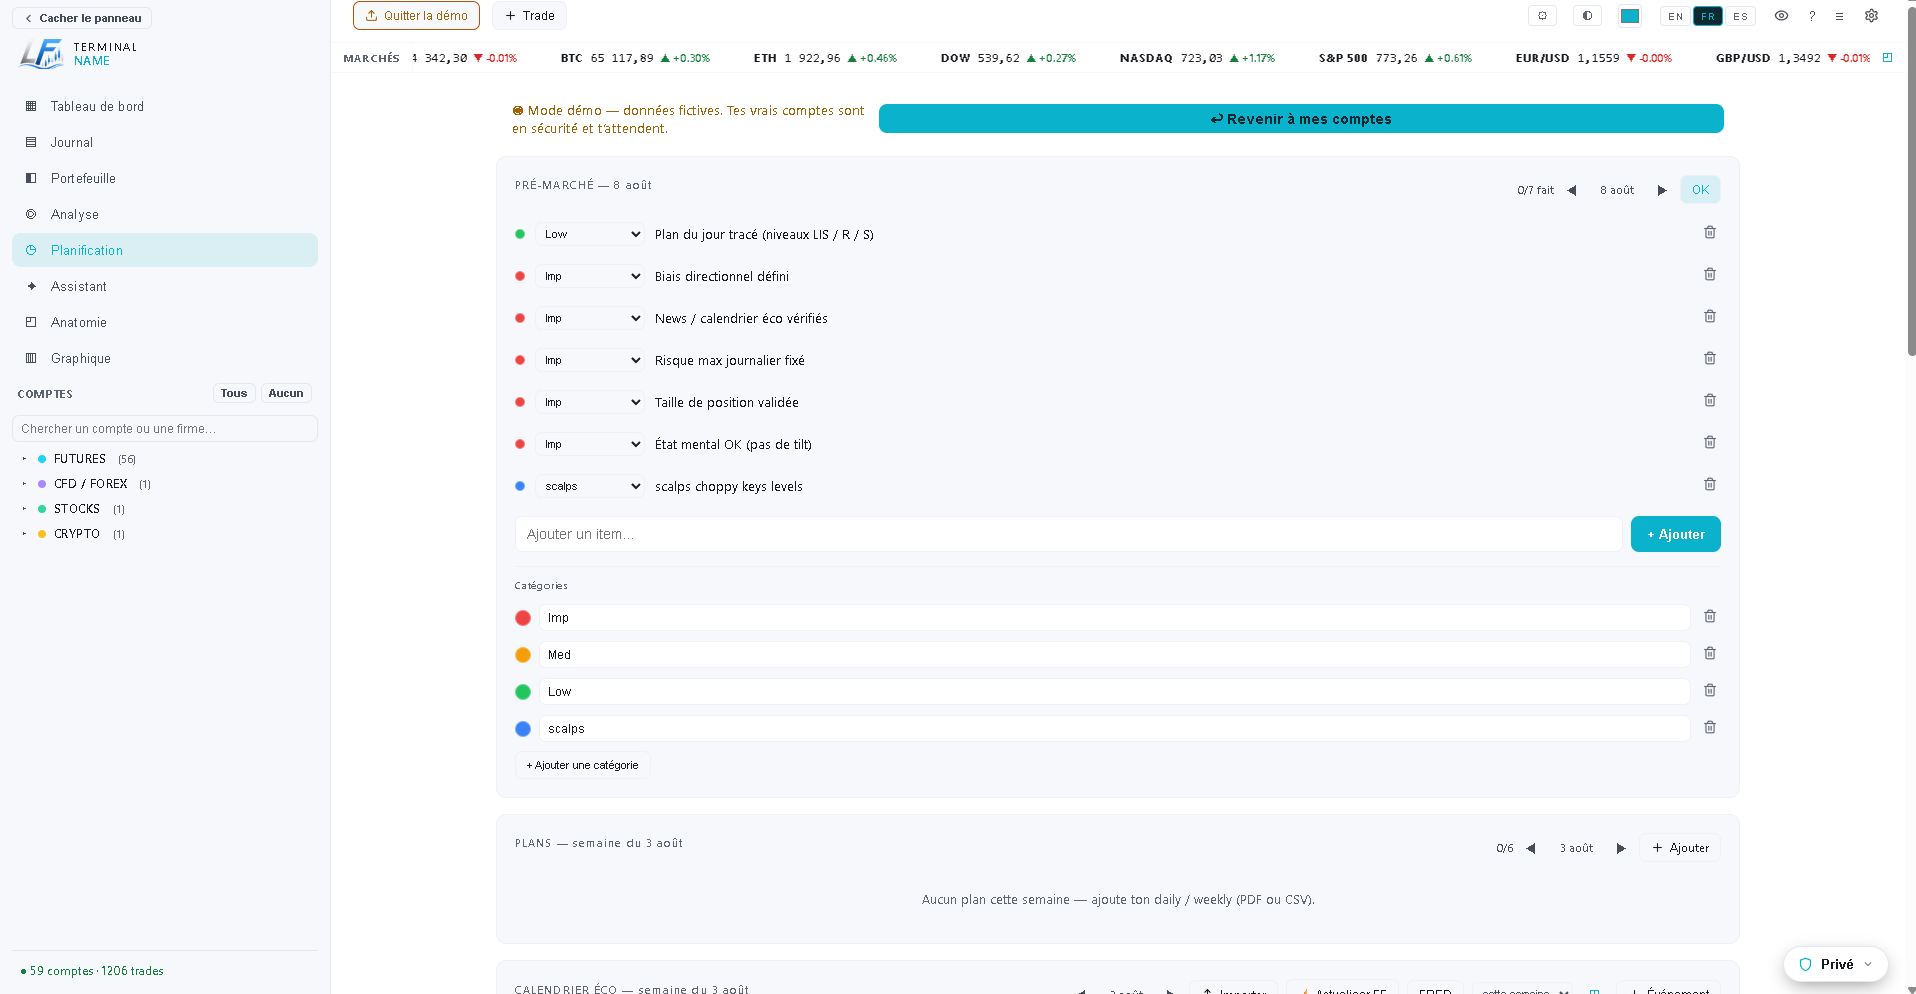Image resolution: width=1916 pixels, height=994 pixels.
Task: Go to next week after 3 août
Action: tap(1621, 848)
